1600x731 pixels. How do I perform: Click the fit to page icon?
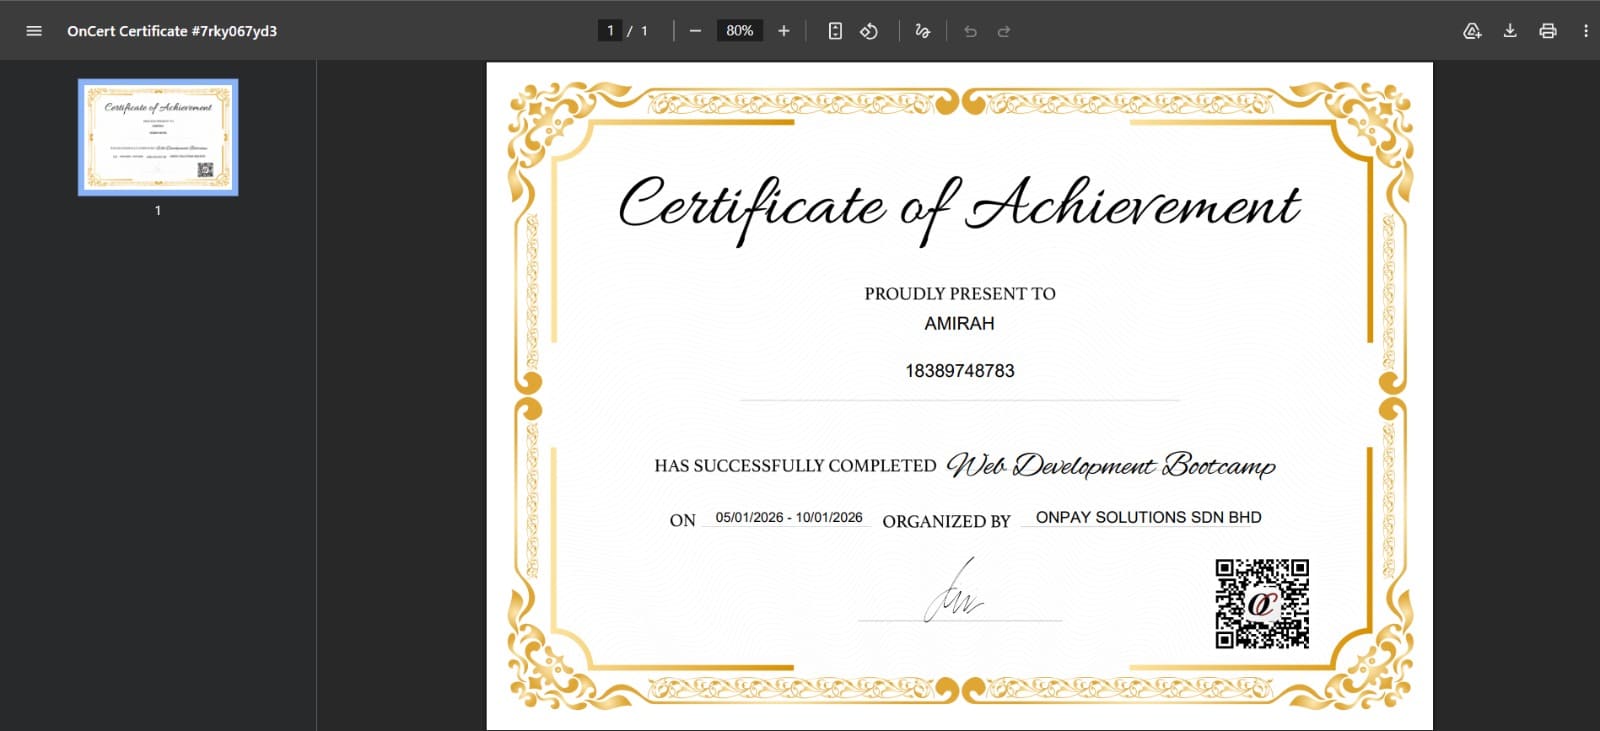click(835, 31)
